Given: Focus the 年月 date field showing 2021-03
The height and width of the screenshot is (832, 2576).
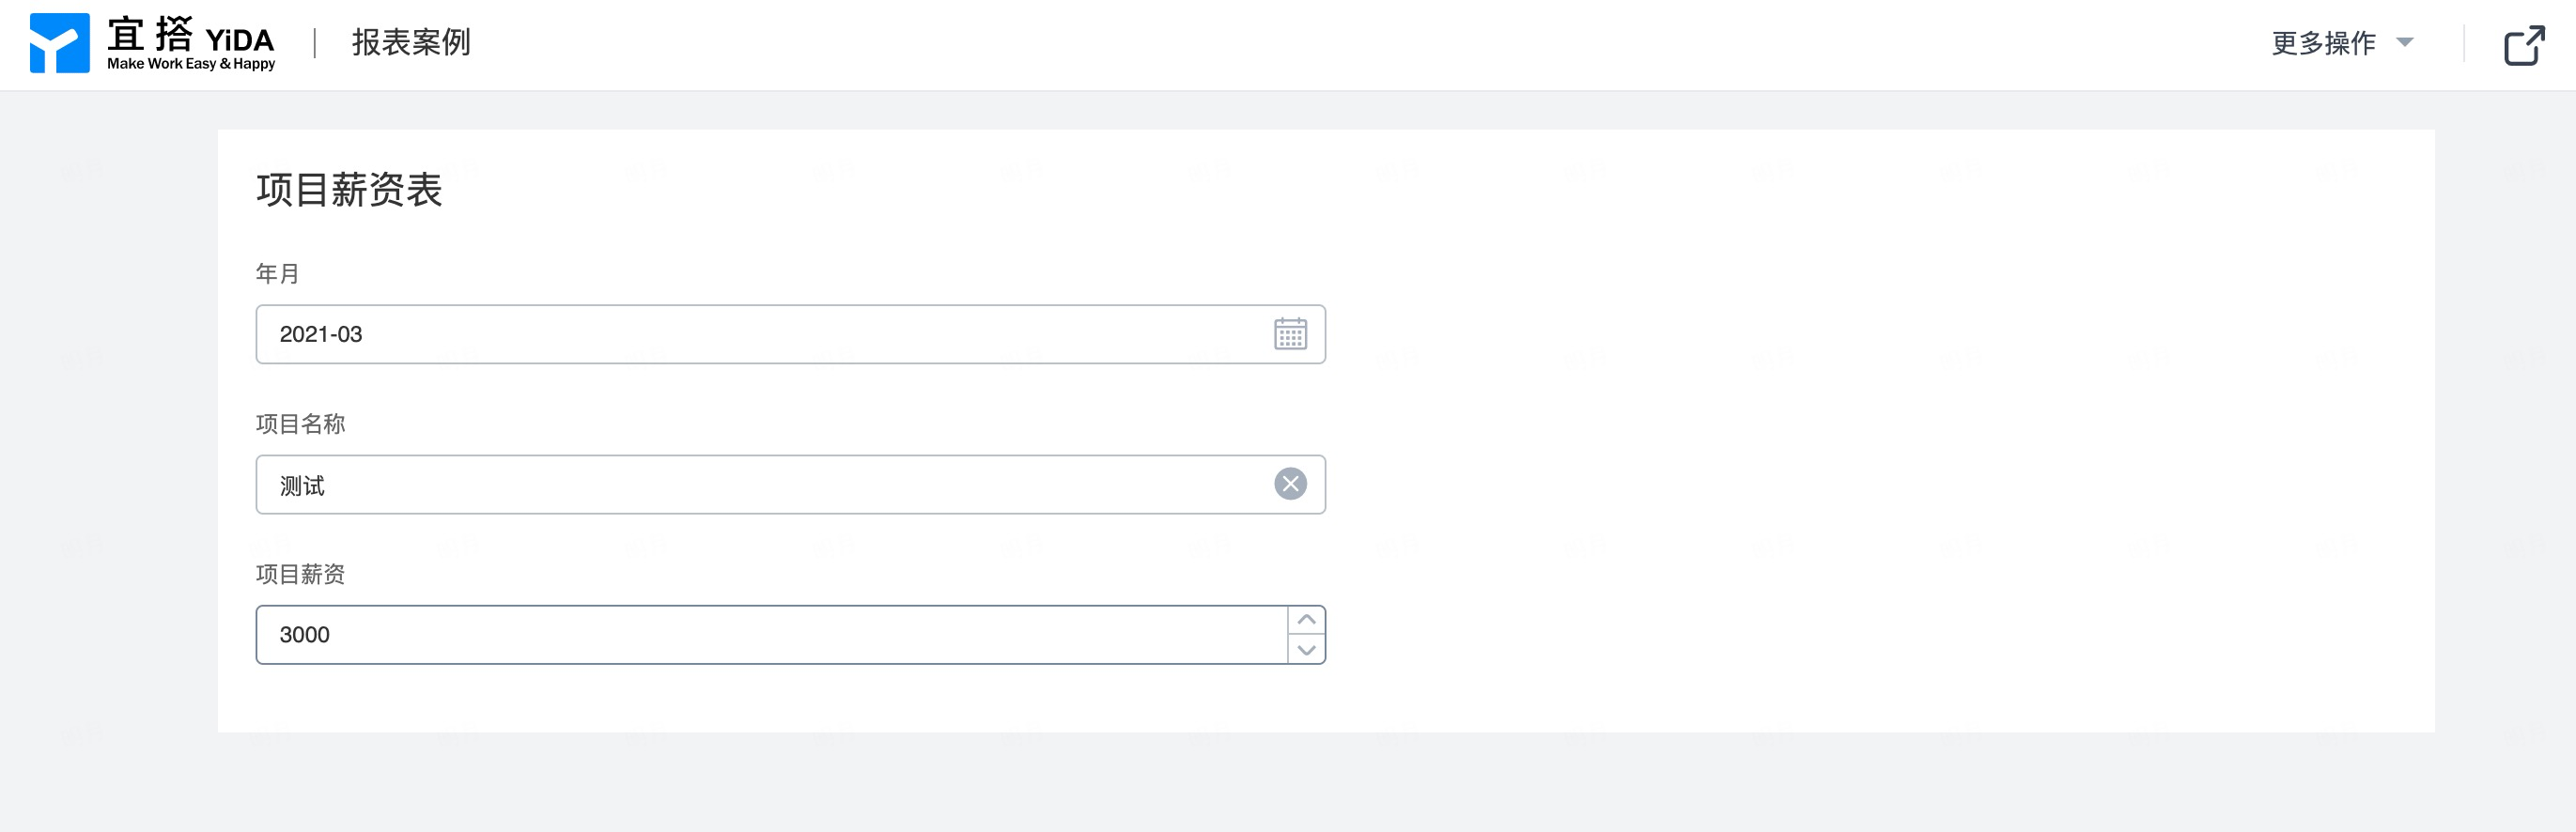Looking at the screenshot, I should tap(790, 334).
